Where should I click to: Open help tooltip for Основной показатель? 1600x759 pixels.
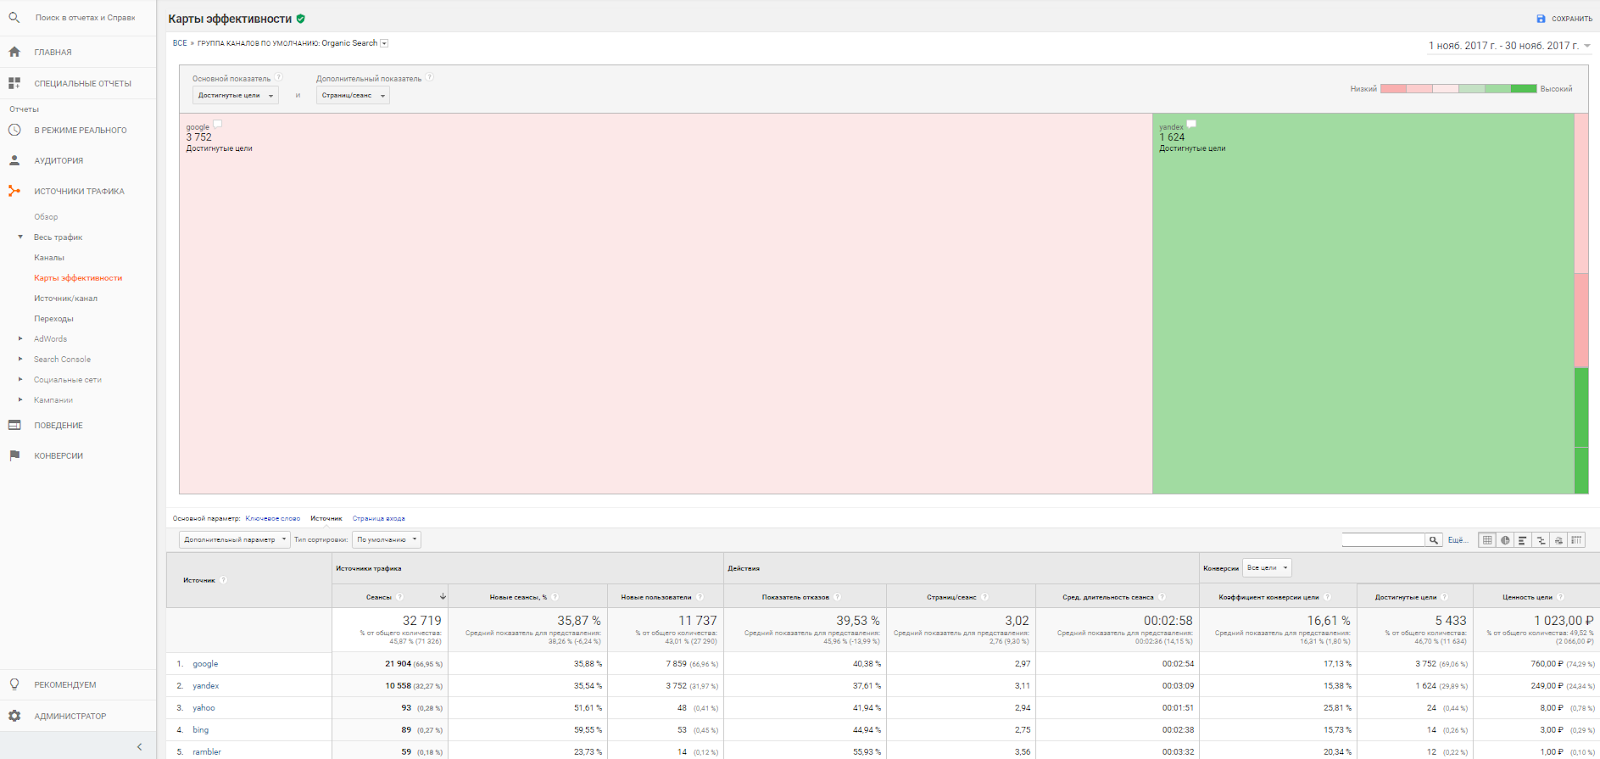point(279,78)
